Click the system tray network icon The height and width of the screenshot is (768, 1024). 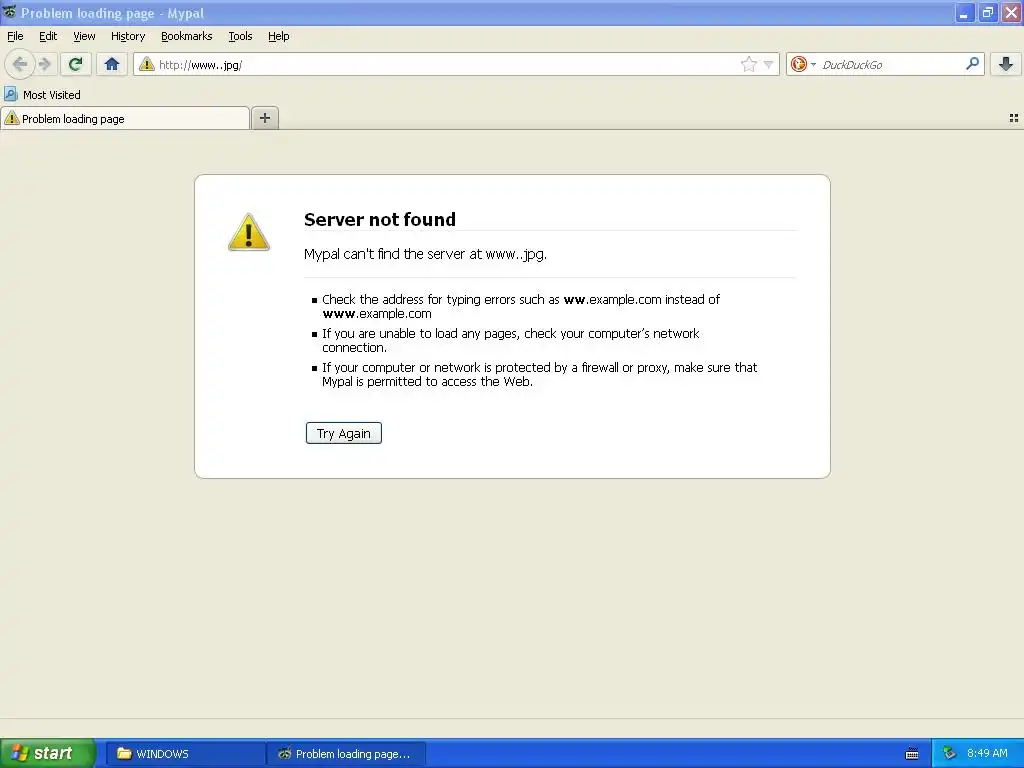[949, 754]
